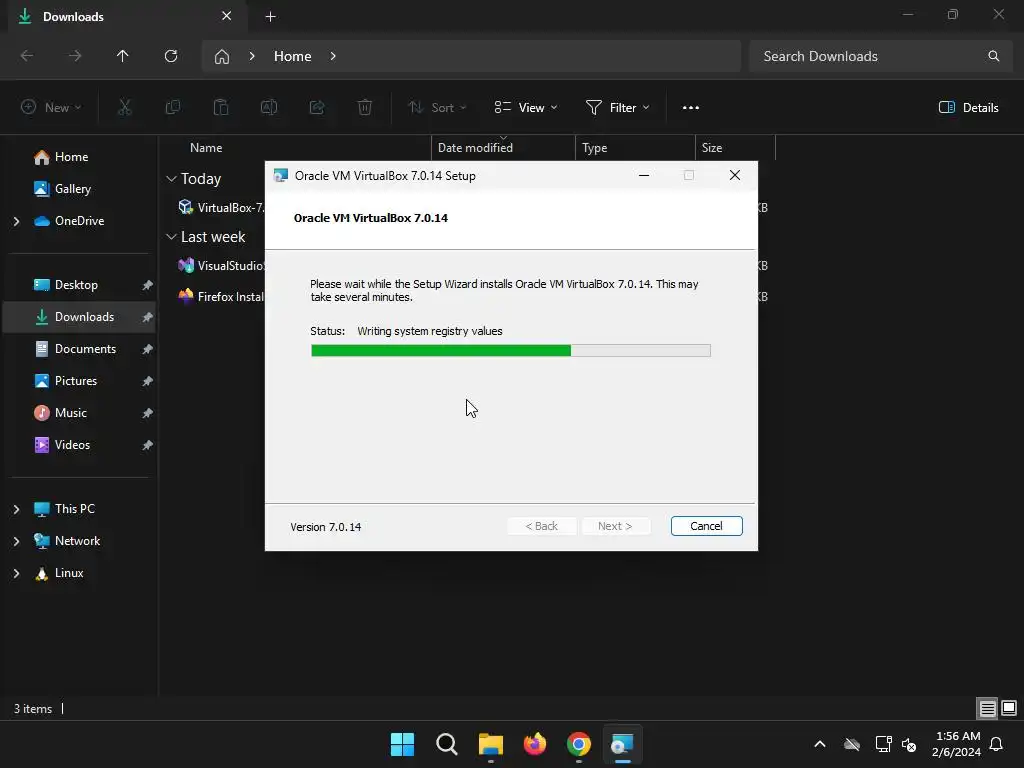Screen dimensions: 1024x768
Task: Show hidden system tray icons
Action: [x=820, y=744]
